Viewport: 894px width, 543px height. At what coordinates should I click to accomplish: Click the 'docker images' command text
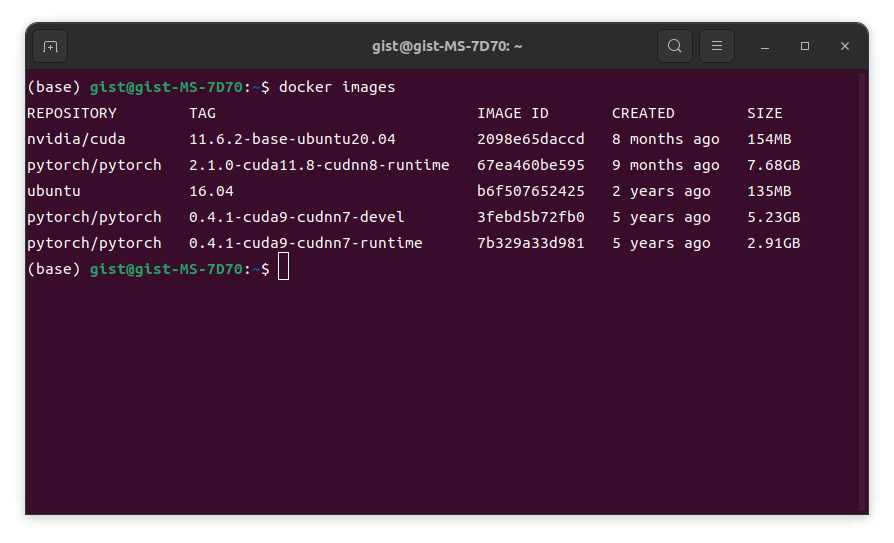pos(337,87)
